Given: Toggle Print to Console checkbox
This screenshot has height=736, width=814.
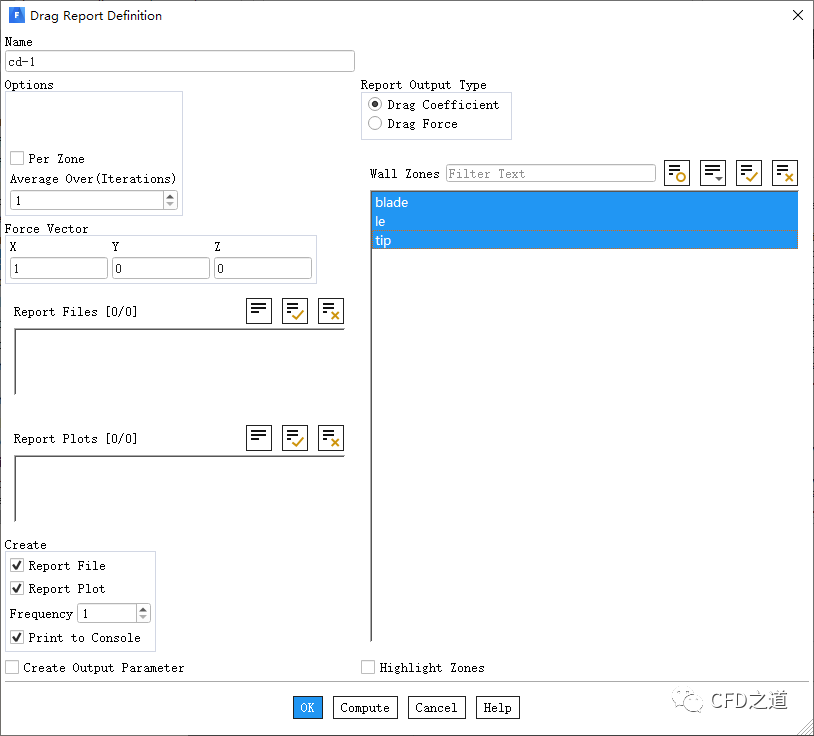Looking at the screenshot, I should [x=17, y=637].
